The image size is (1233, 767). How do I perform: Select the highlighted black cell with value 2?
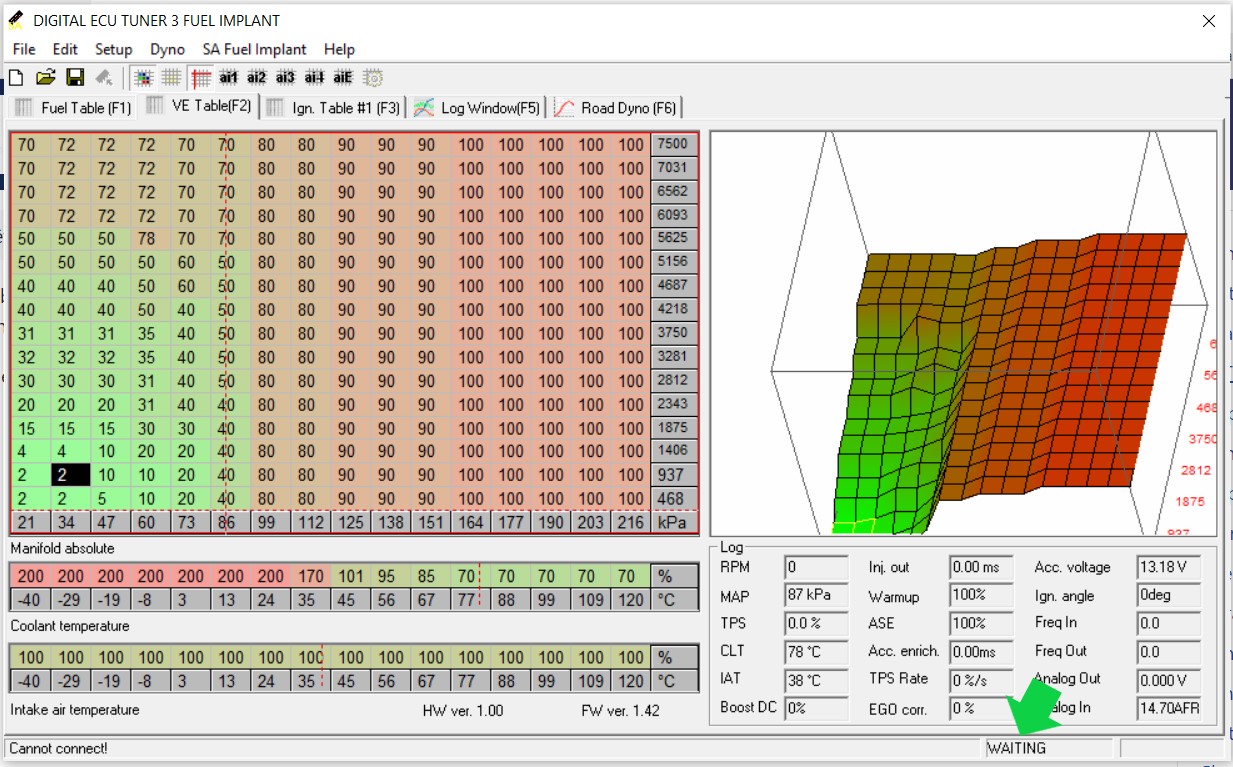(x=70, y=475)
